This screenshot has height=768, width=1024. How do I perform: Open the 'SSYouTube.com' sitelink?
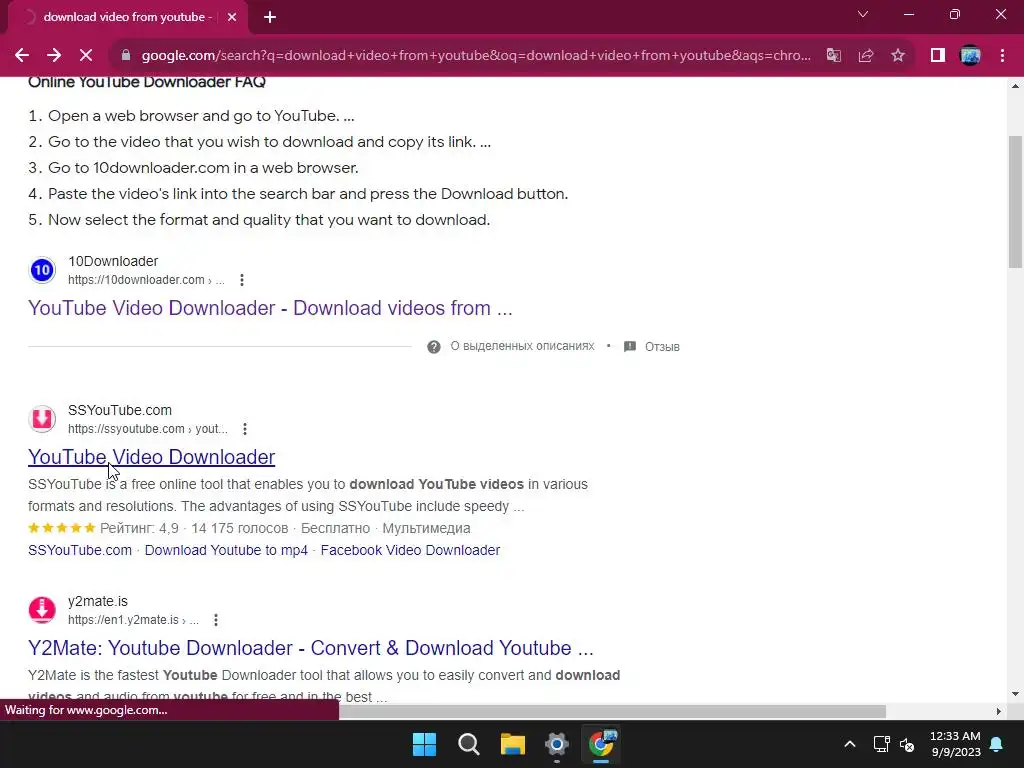(80, 550)
